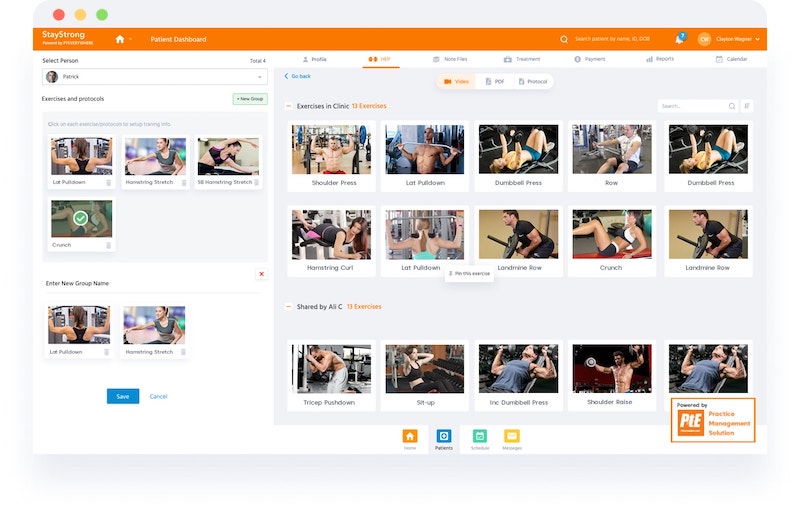
Task: Click the magnifier inside the exercise Search box
Action: click(732, 106)
